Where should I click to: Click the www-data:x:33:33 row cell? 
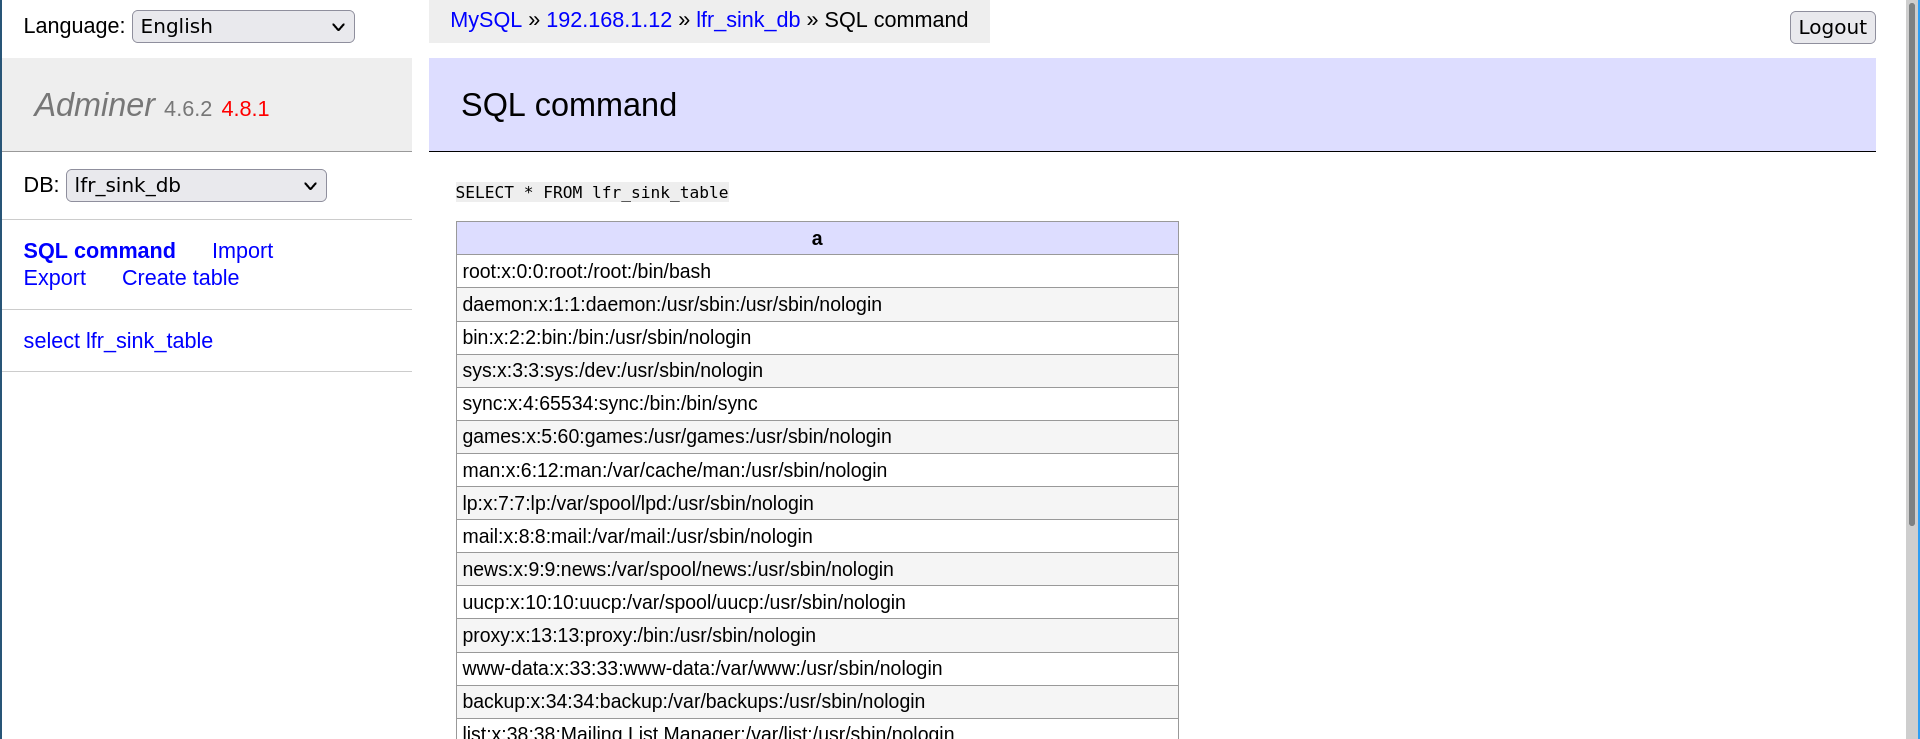[817, 668]
